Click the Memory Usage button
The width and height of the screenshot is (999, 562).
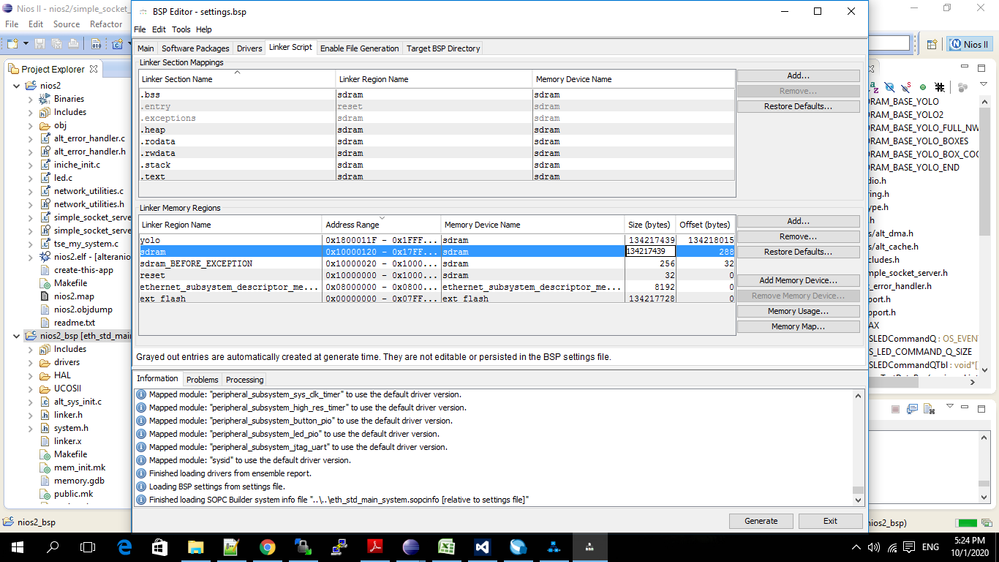(798, 311)
